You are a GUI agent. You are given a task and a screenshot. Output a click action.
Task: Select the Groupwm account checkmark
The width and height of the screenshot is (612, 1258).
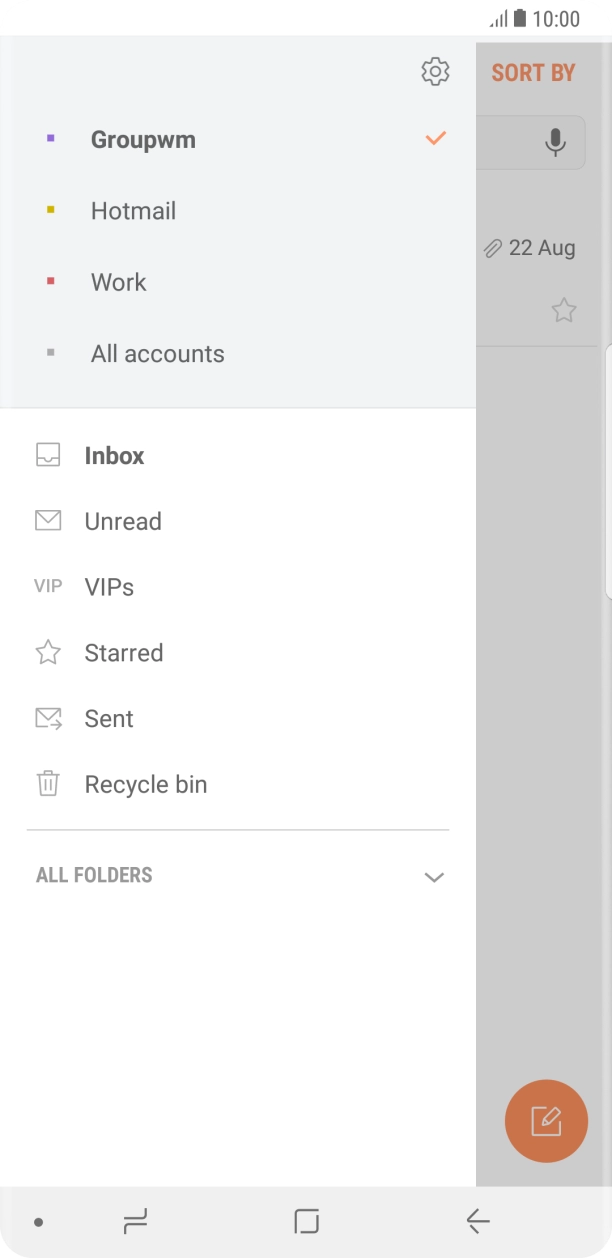pyautogui.click(x=435, y=139)
